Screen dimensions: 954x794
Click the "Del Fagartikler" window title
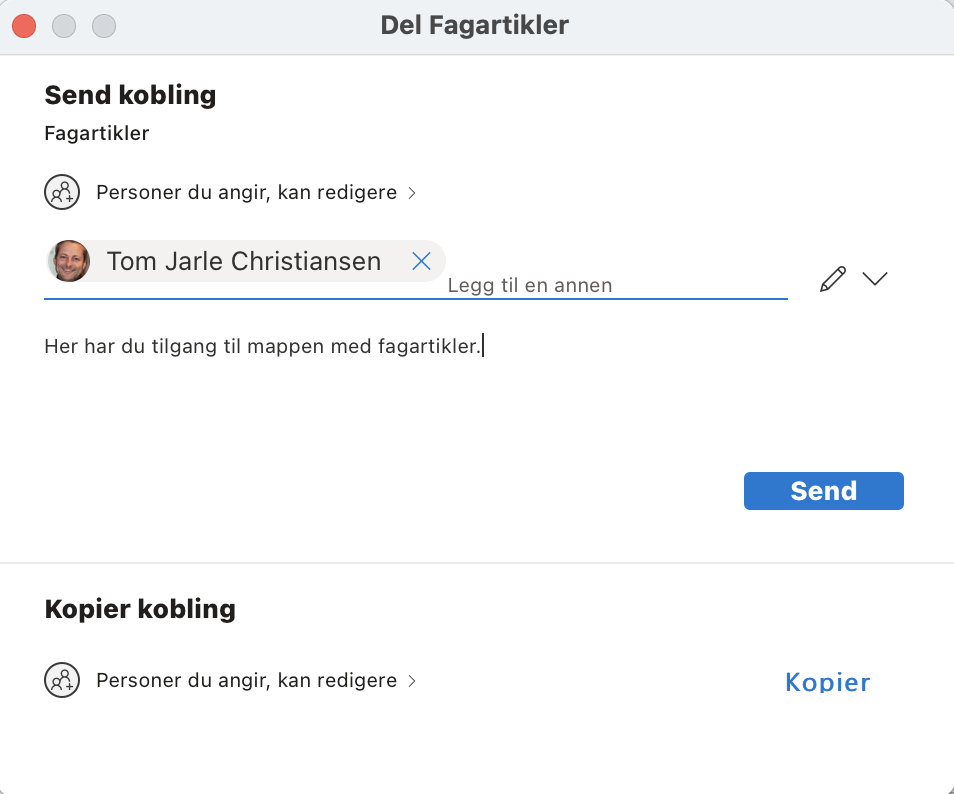[474, 25]
